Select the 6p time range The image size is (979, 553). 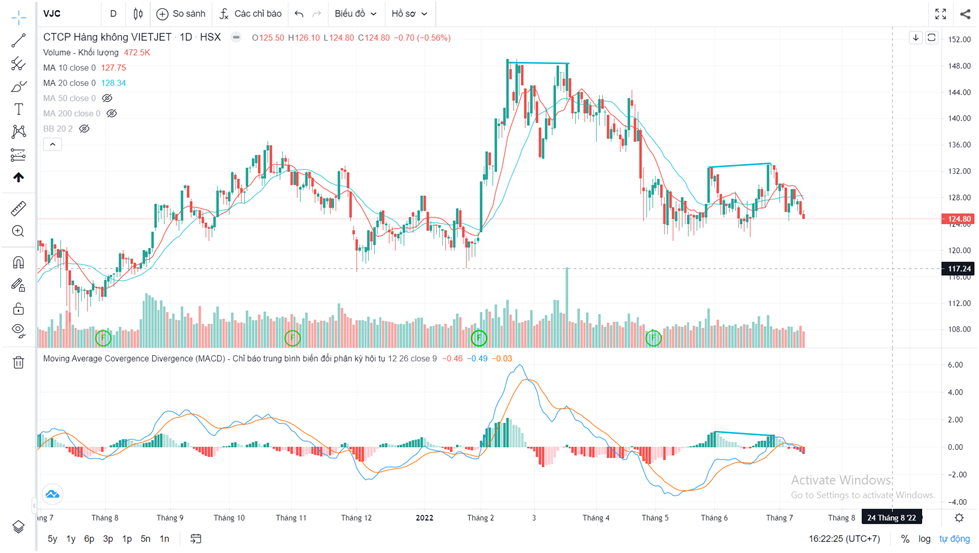89,539
